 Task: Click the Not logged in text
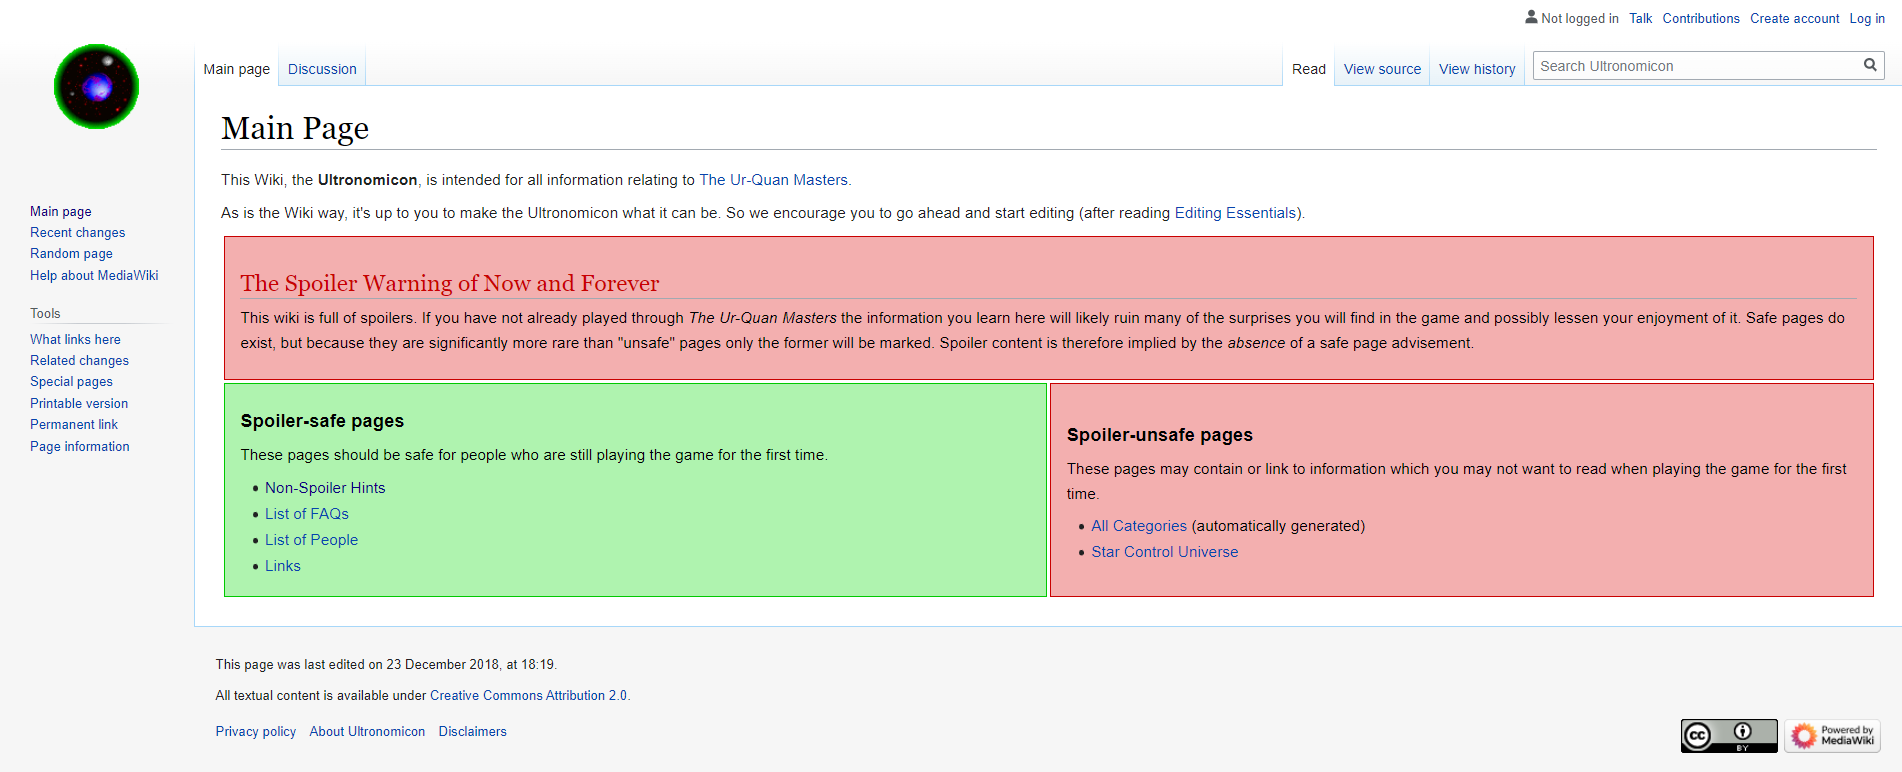1580,18
